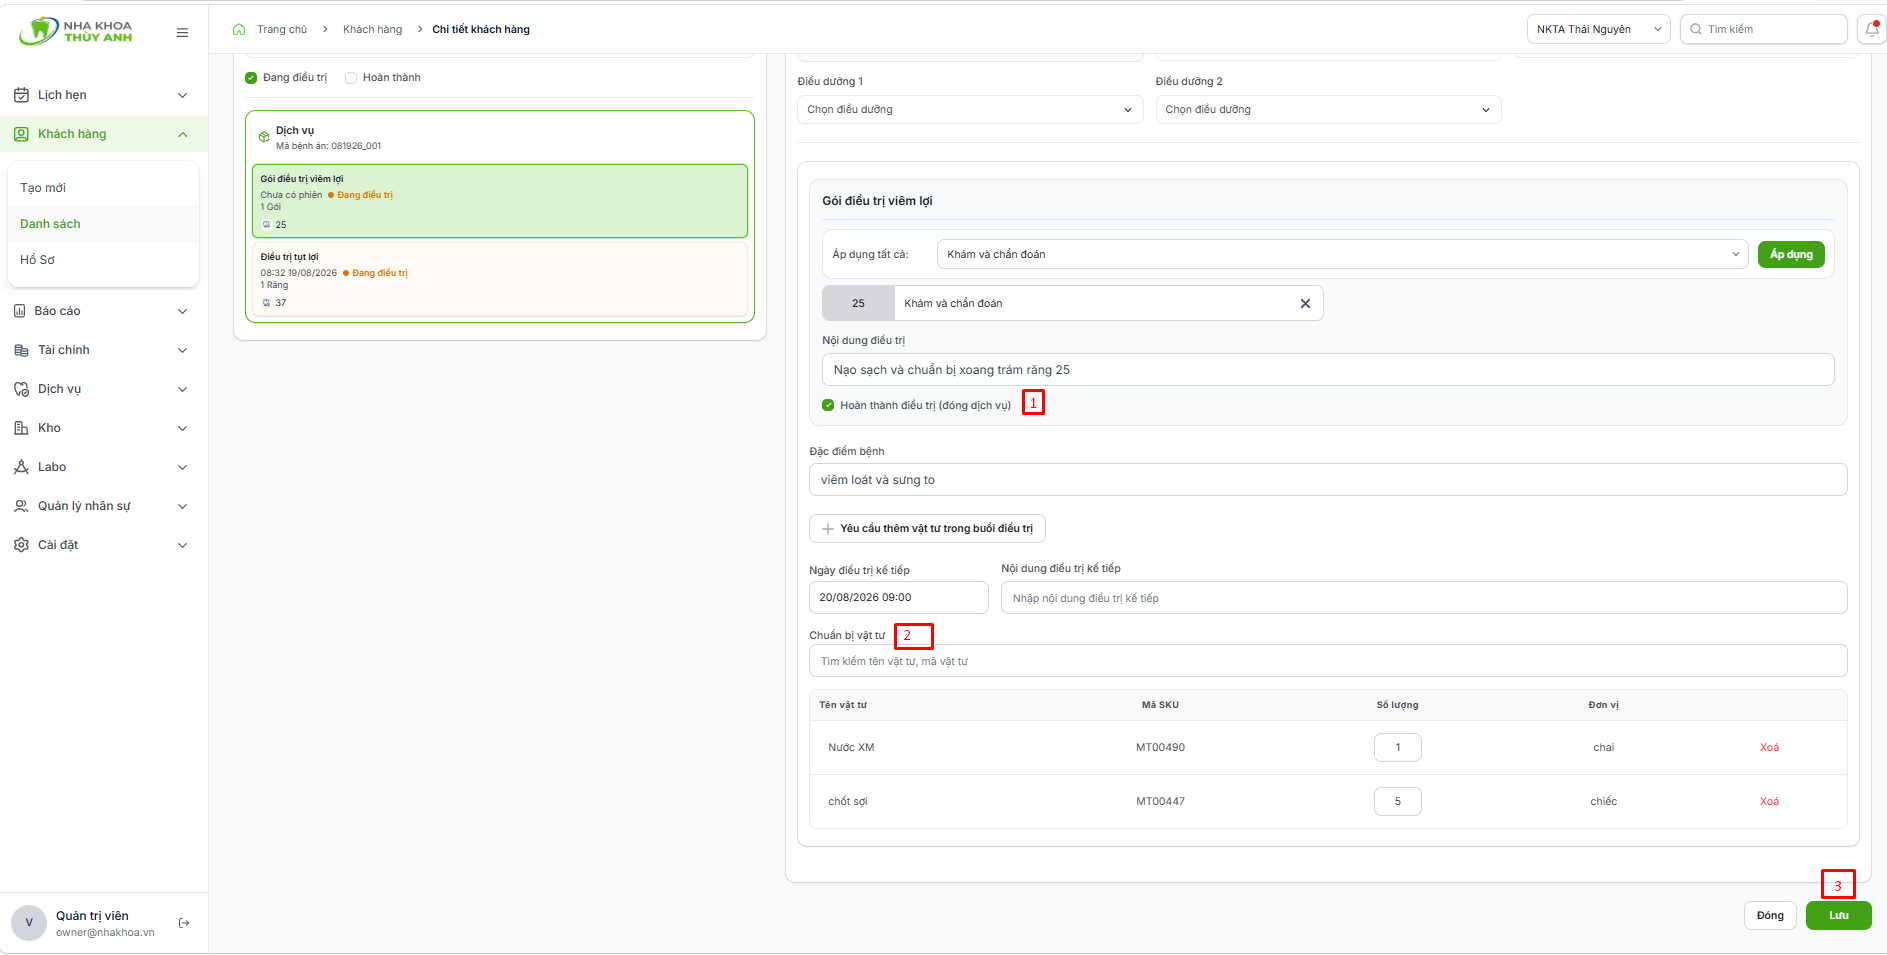Expand the Áp dụng tất cả dropdown

click(x=1342, y=254)
